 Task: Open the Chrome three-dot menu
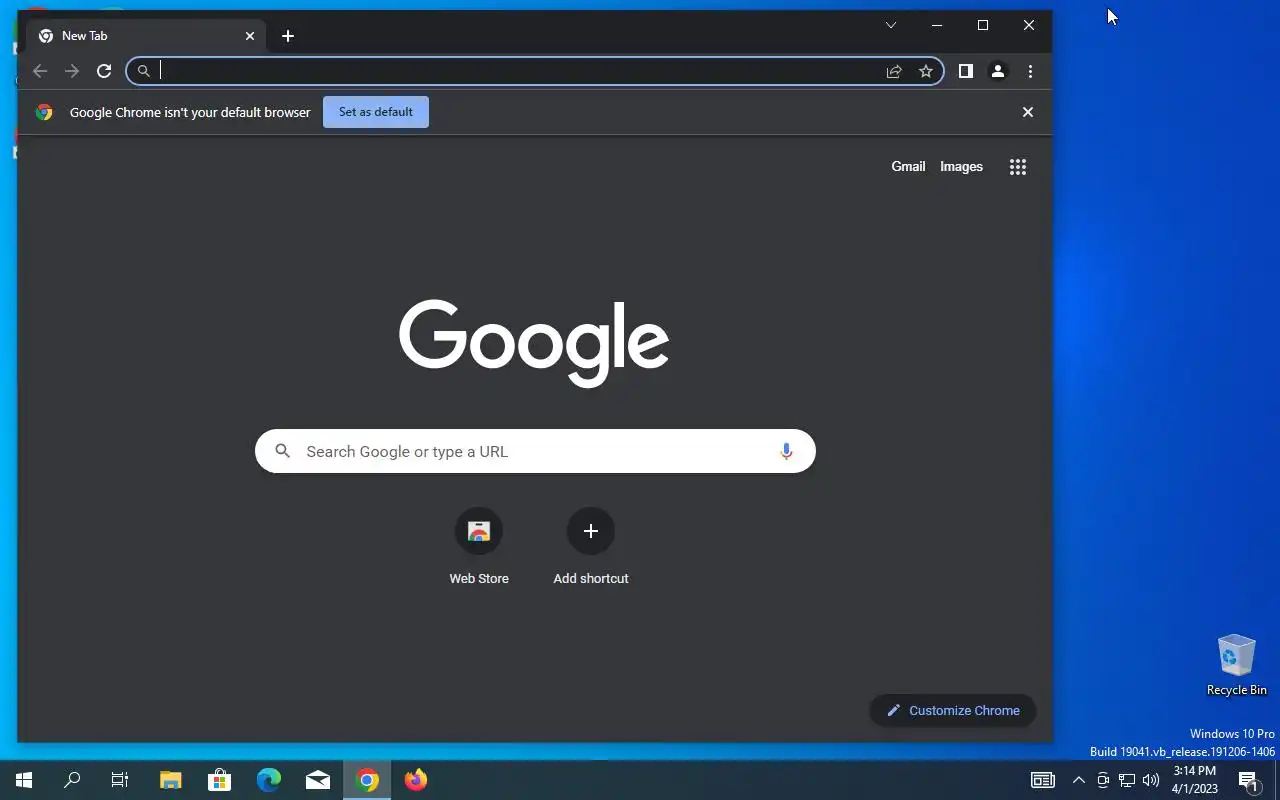coord(1030,71)
